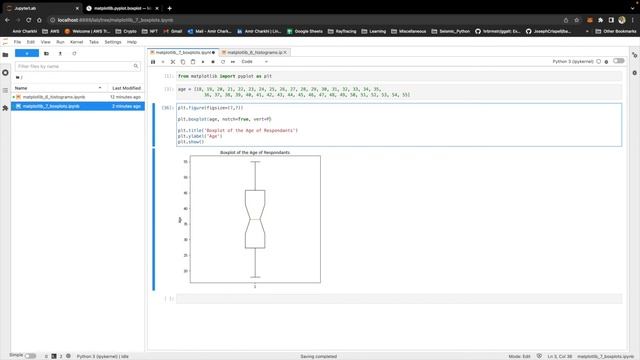Open the Running Terminals and Kernels panel

[x=5, y=73]
